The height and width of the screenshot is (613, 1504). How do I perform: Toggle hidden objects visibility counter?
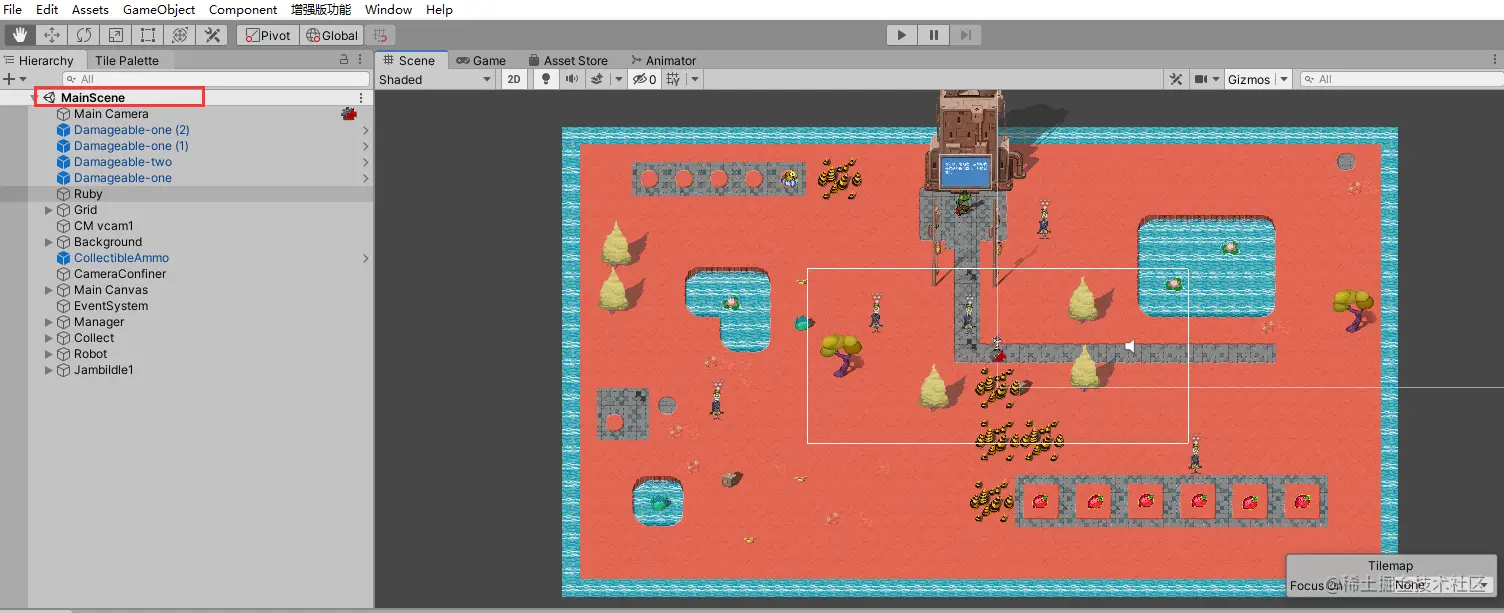coord(644,79)
